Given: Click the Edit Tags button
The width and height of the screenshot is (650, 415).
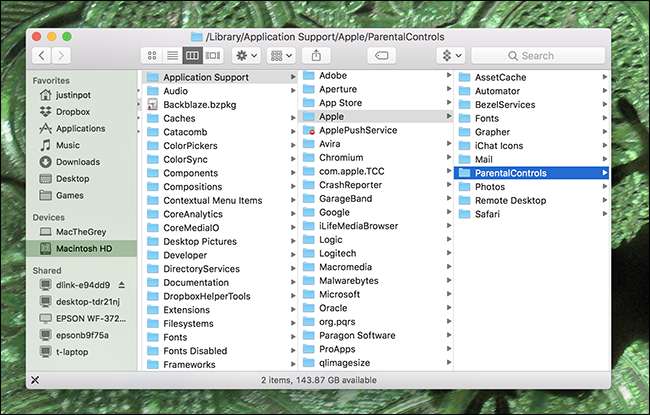Looking at the screenshot, I should coord(381,56).
